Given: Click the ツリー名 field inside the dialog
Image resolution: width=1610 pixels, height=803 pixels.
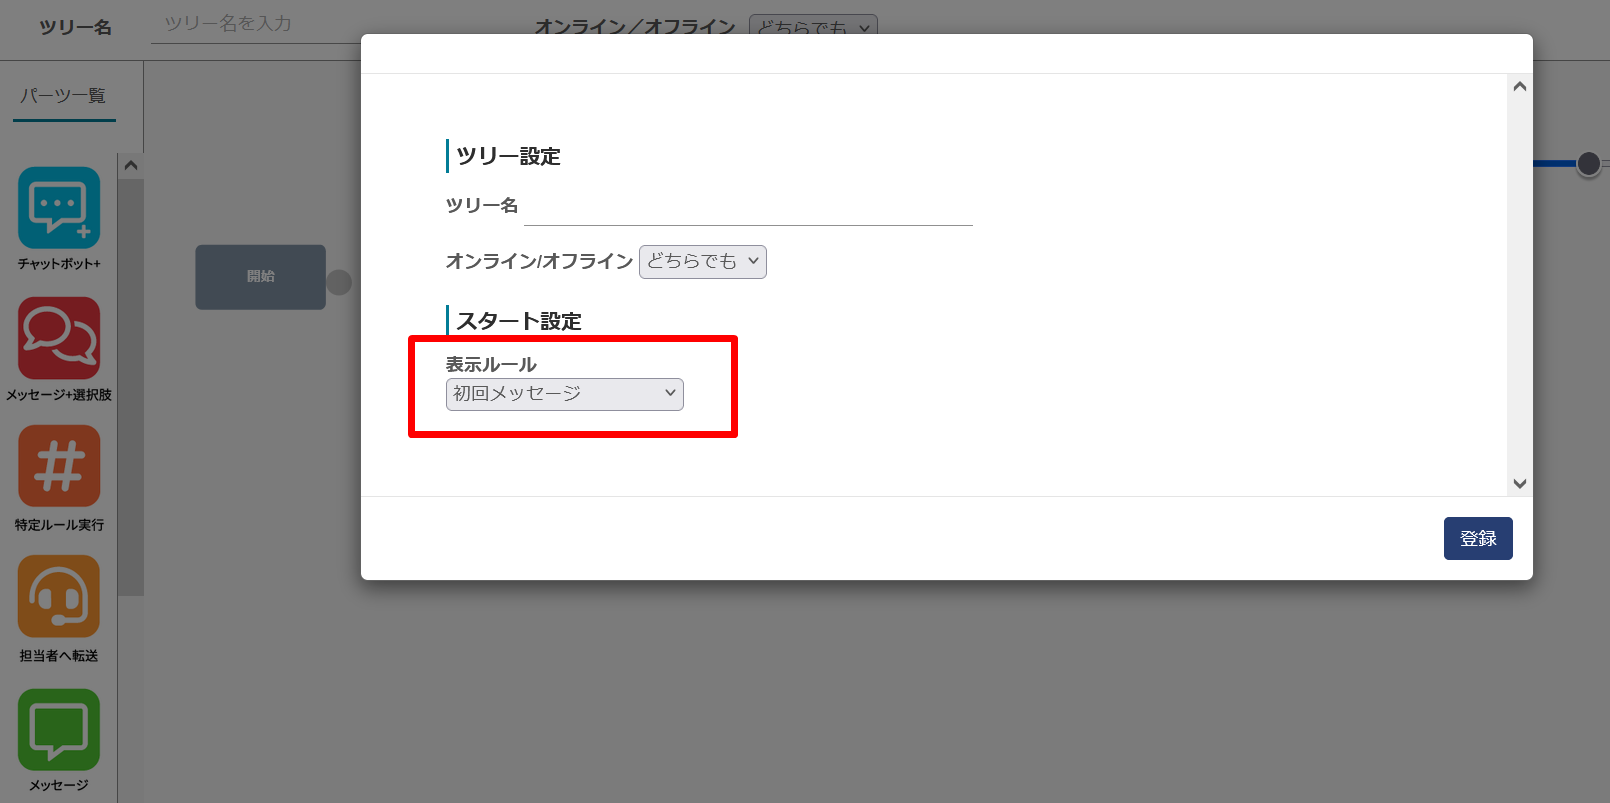Looking at the screenshot, I should (x=747, y=208).
